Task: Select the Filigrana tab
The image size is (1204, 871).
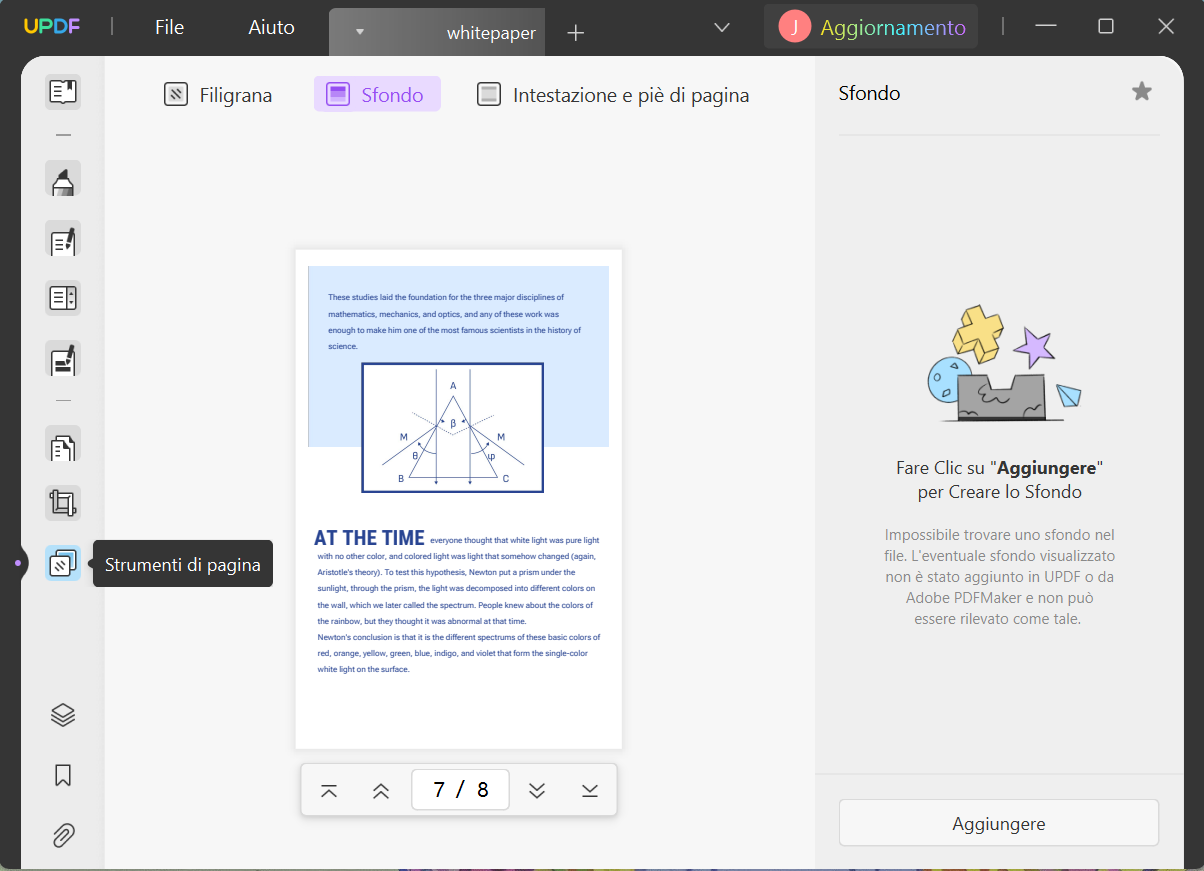Action: (x=218, y=95)
